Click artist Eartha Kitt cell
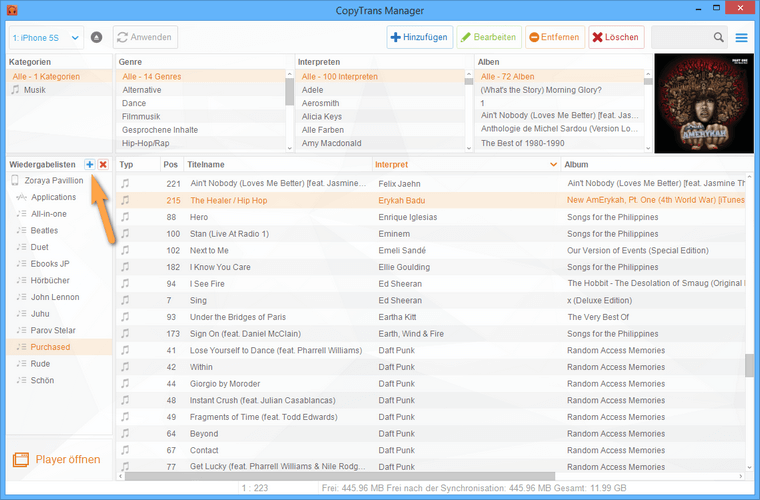 397,317
